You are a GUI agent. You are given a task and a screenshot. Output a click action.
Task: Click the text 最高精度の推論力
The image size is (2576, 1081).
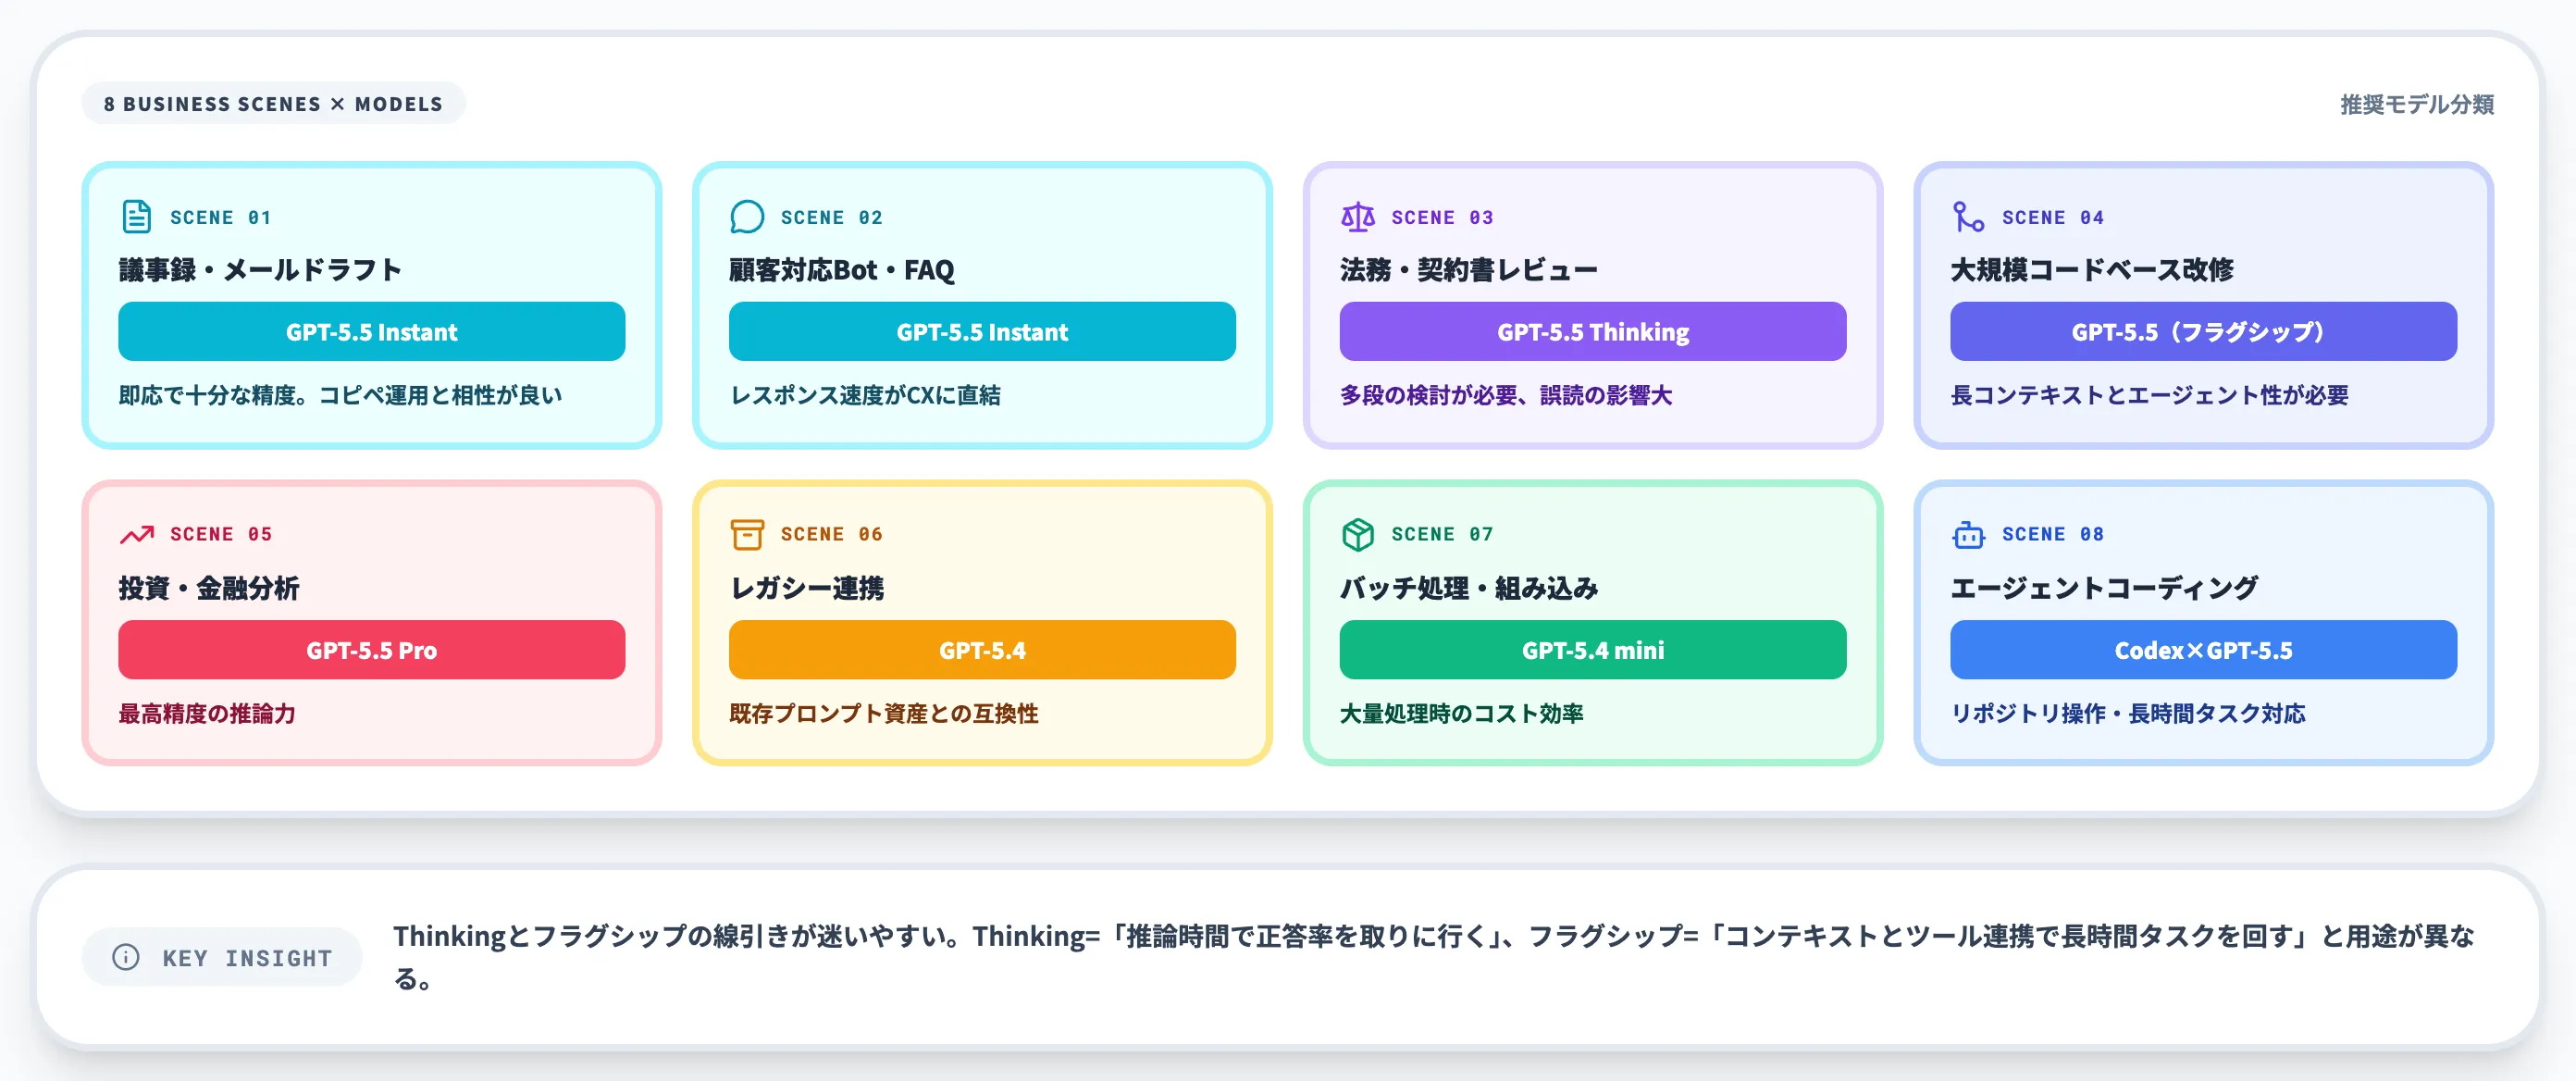(207, 713)
